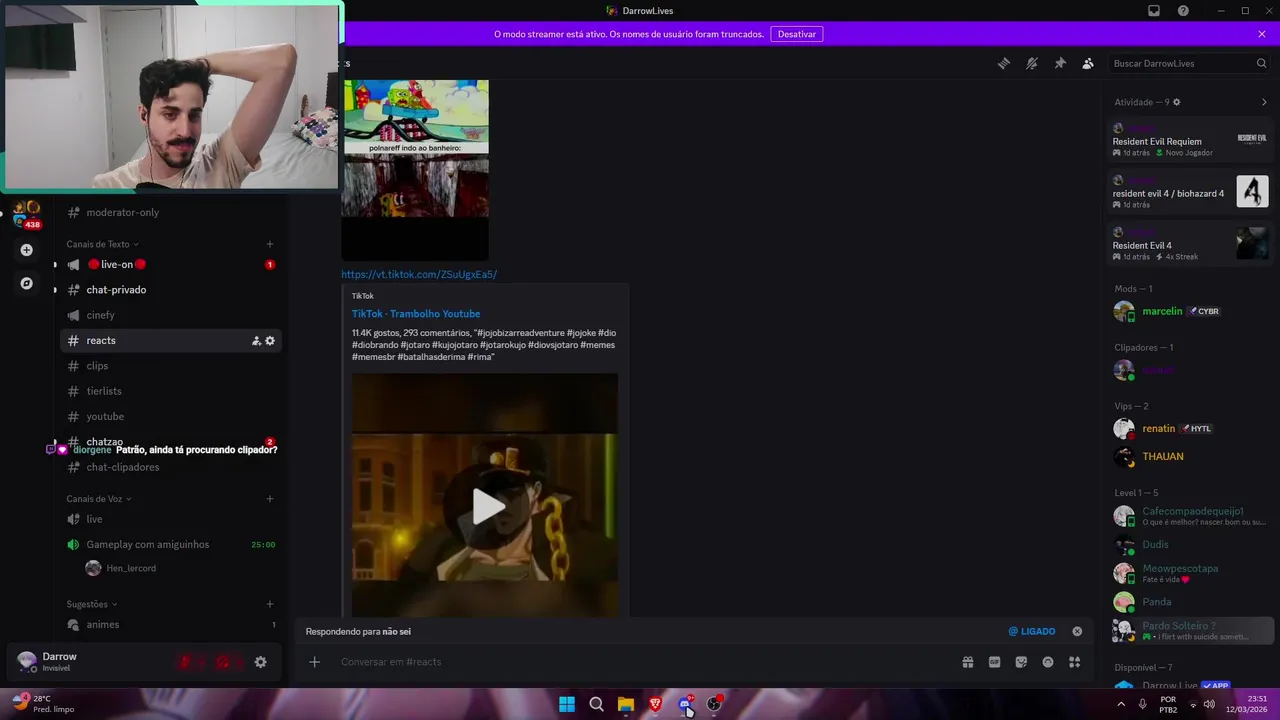This screenshot has width=1280, height=720.
Task: Open the gift icon in message bar
Action: click(968, 662)
